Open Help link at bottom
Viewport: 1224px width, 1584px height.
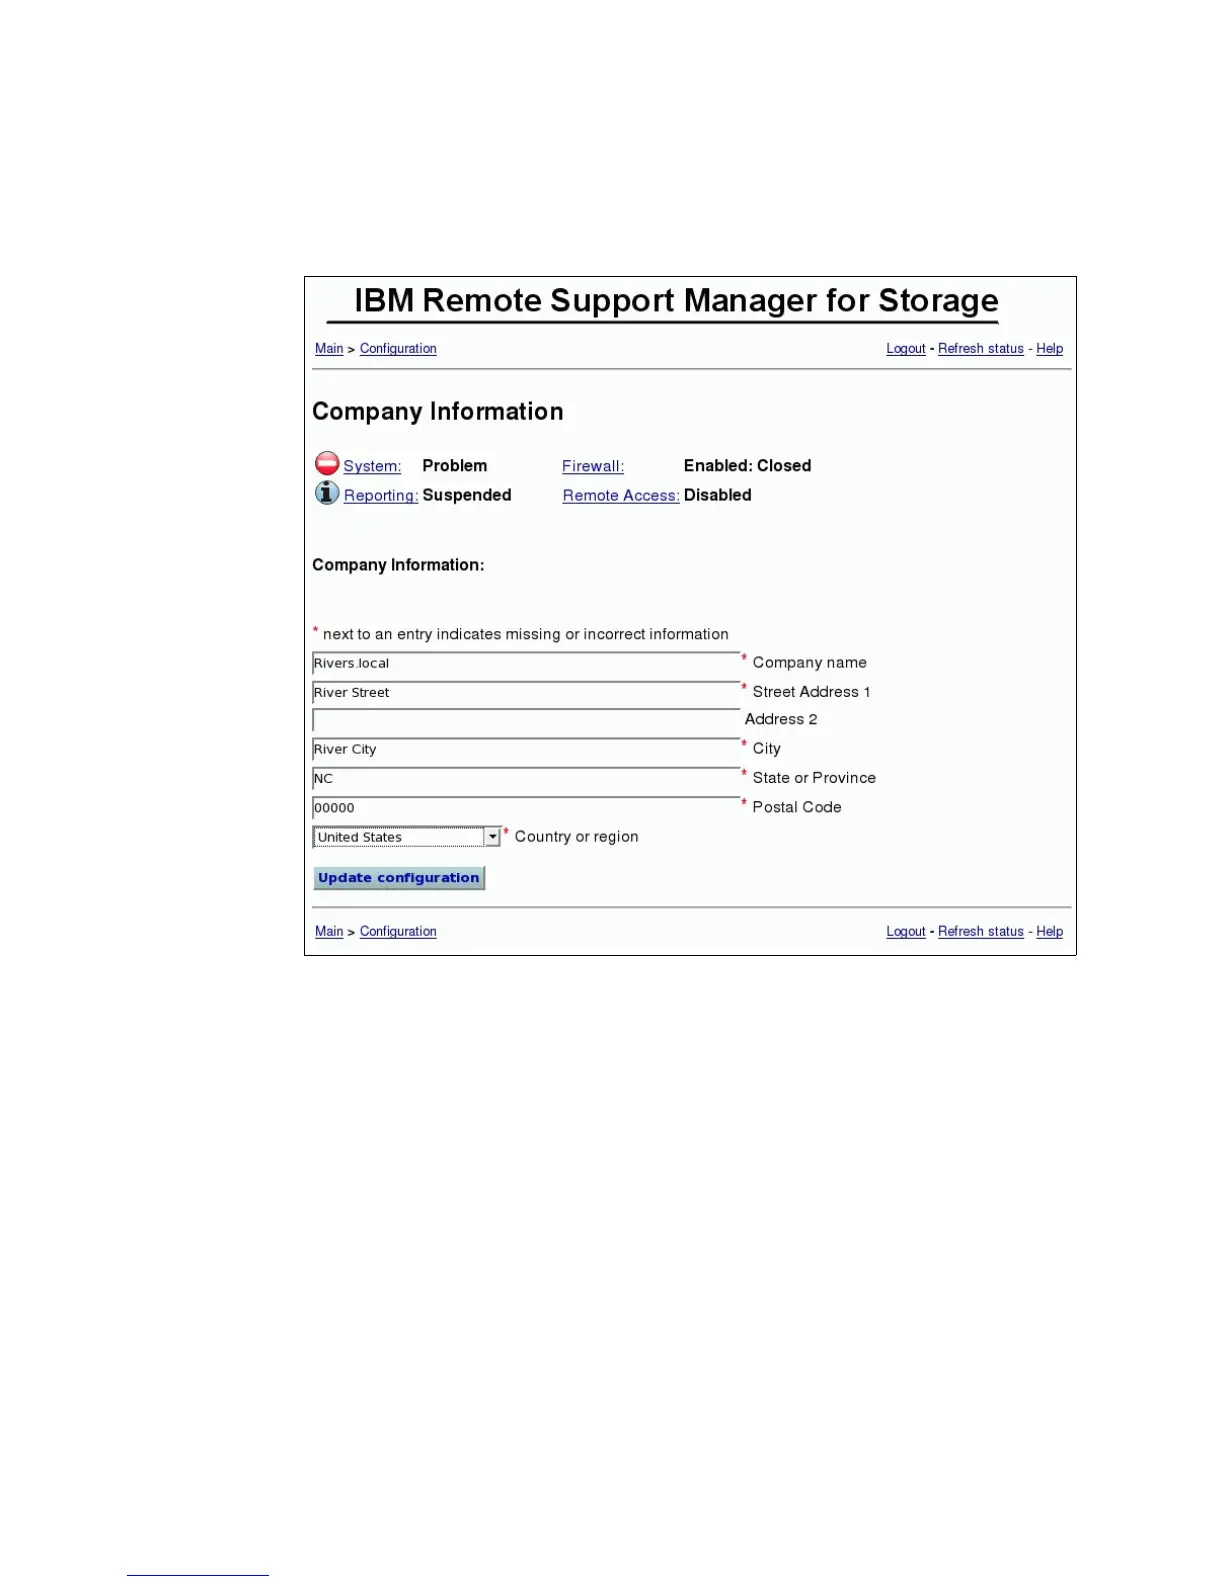pyautogui.click(x=1050, y=931)
